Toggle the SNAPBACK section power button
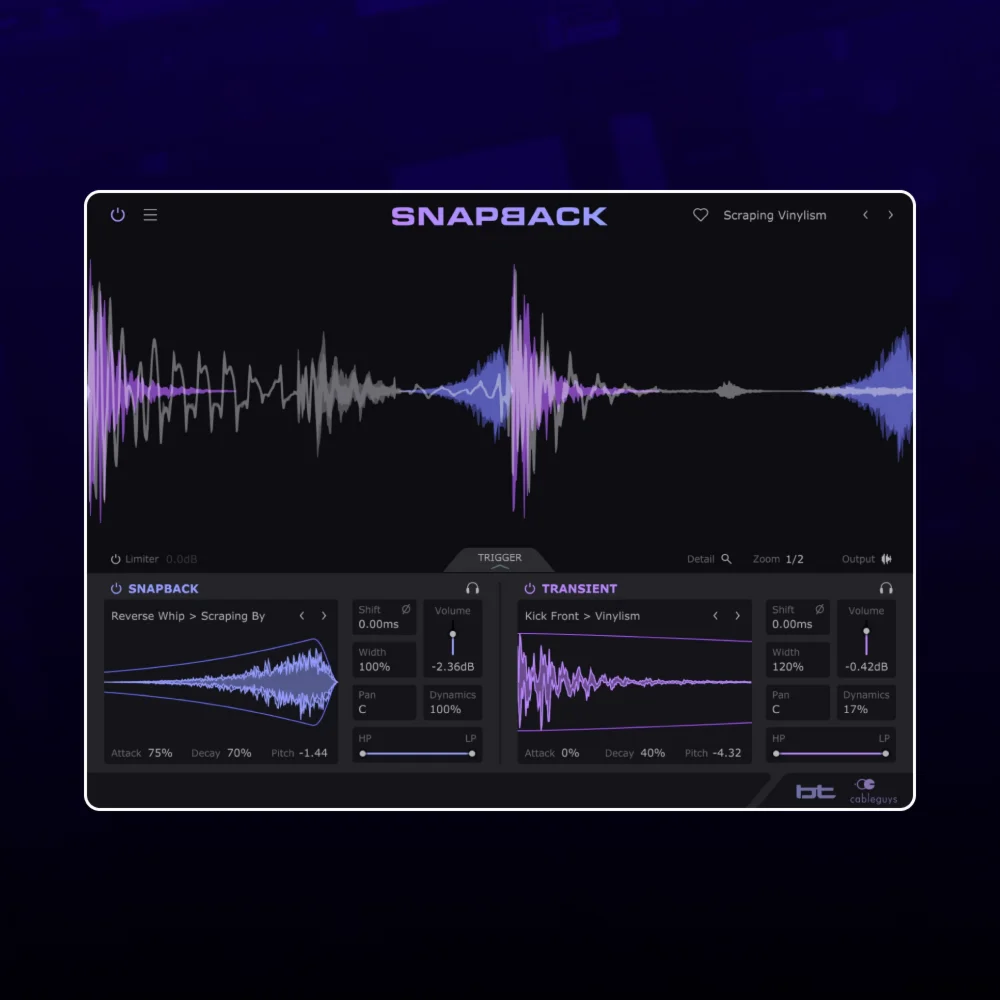 pos(116,589)
